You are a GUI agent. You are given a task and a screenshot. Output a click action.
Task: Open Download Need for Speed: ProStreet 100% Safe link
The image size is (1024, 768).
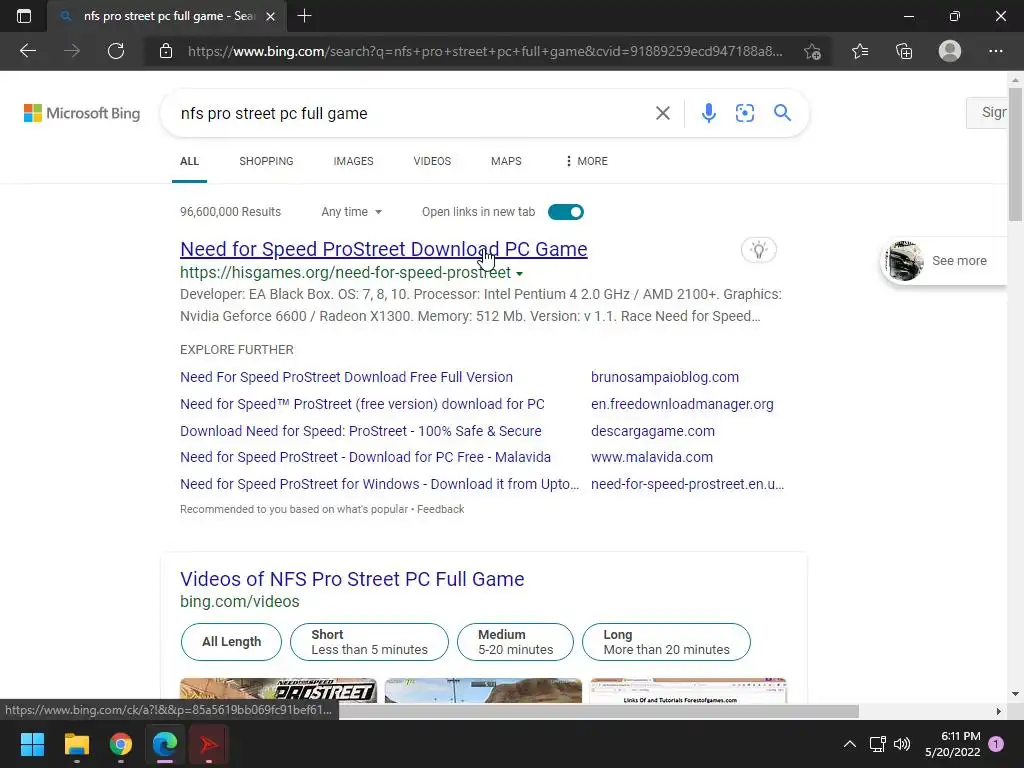pyautogui.click(x=360, y=431)
